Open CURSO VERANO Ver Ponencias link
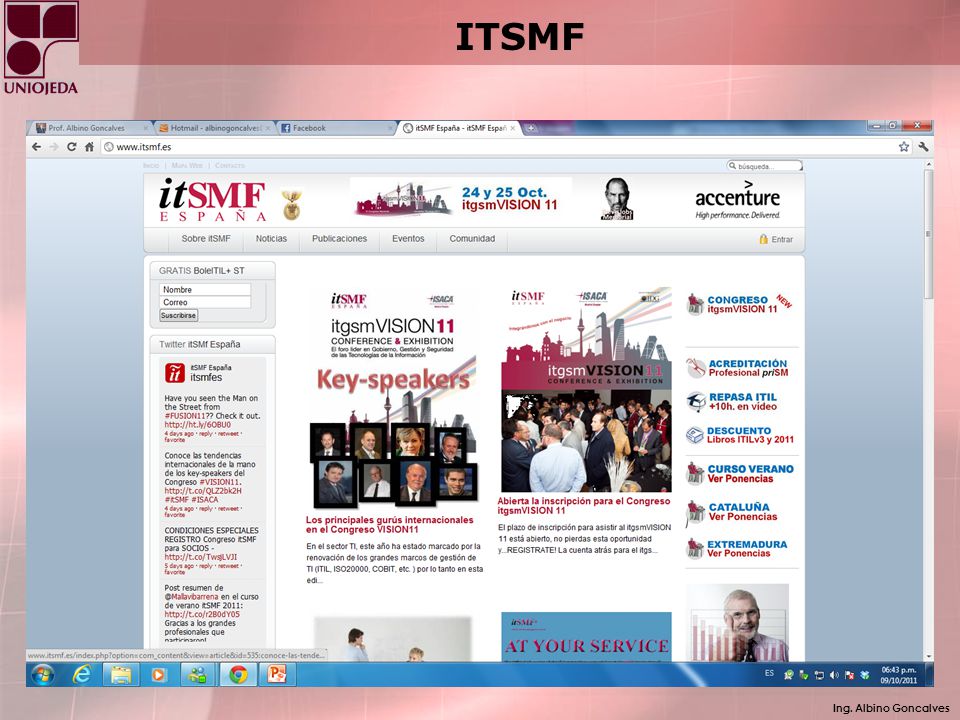The width and height of the screenshot is (960, 720). [x=751, y=474]
